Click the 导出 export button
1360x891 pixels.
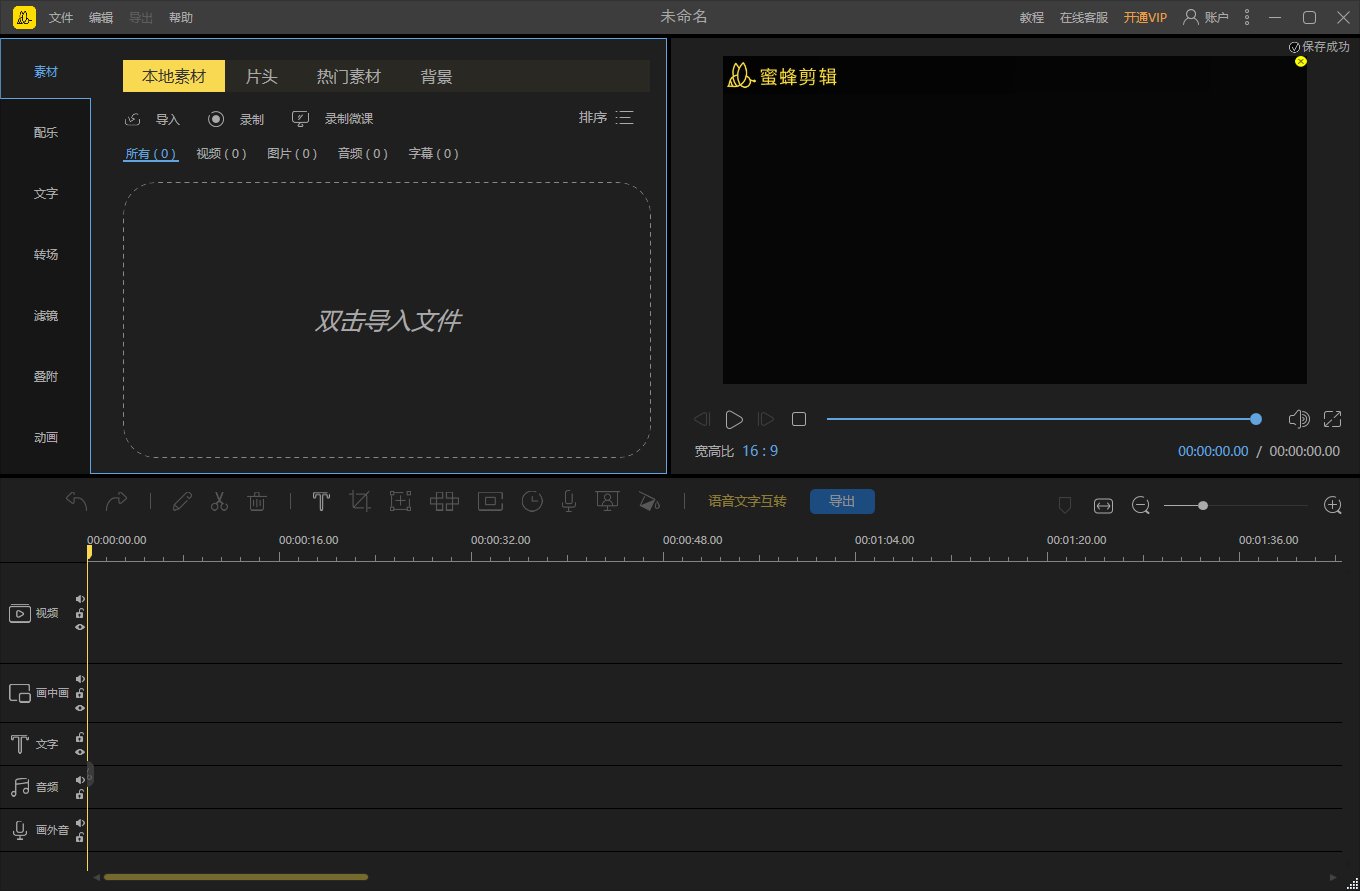[842, 501]
